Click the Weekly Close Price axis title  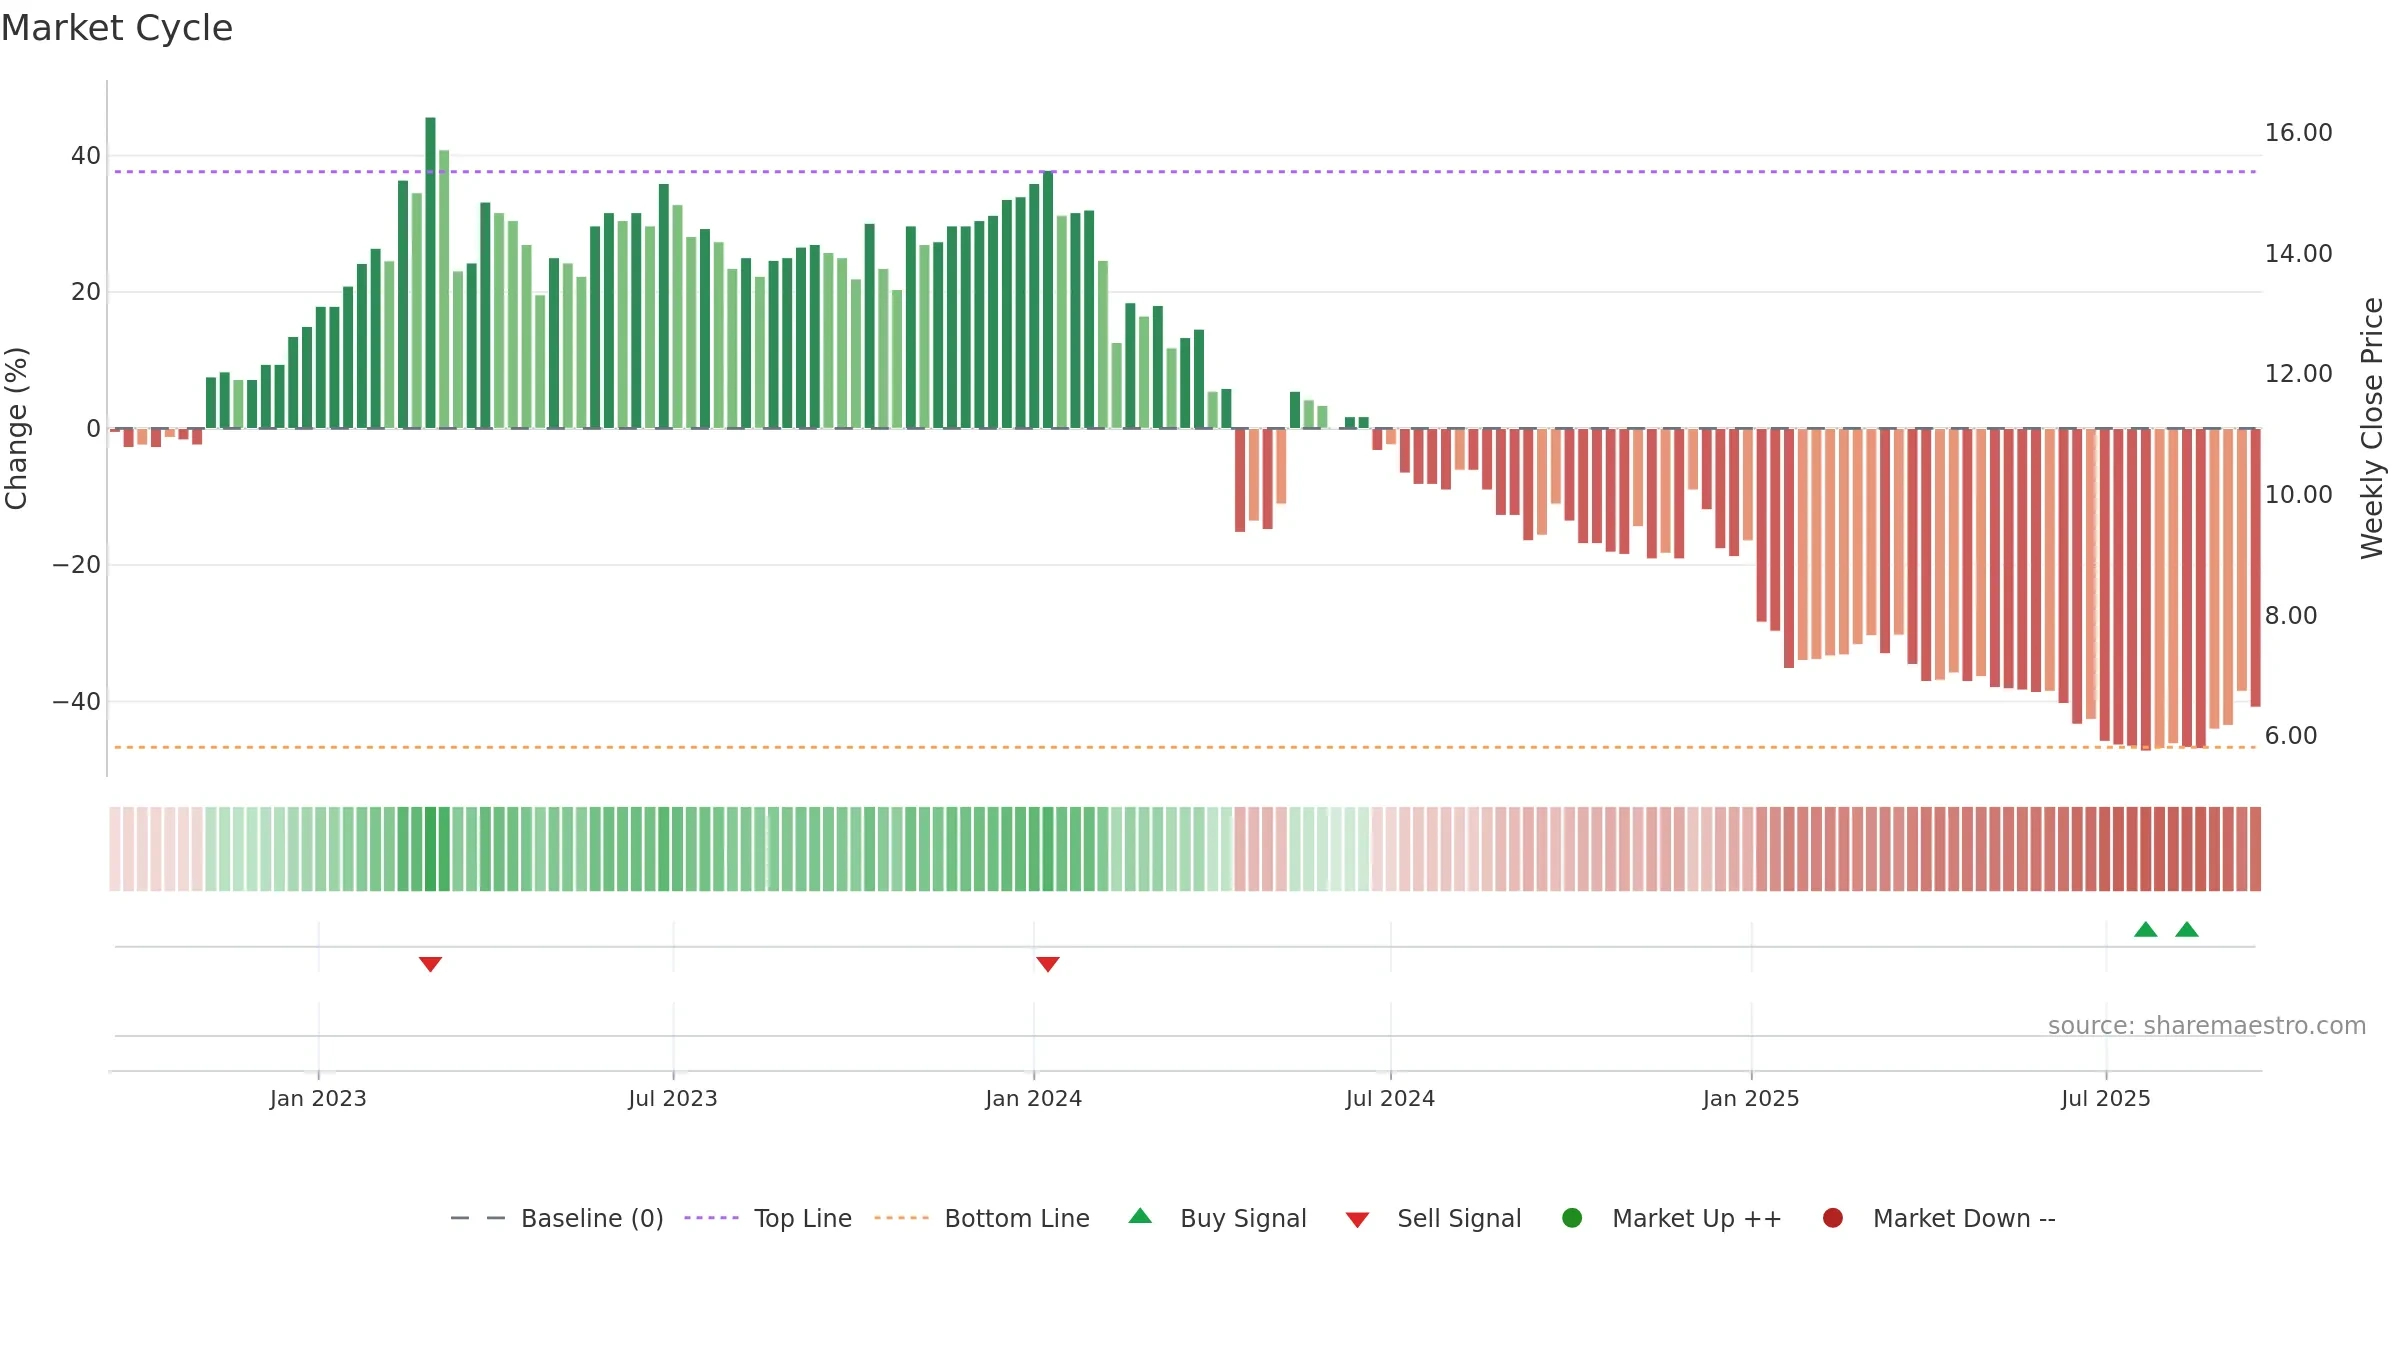pos(2372,428)
